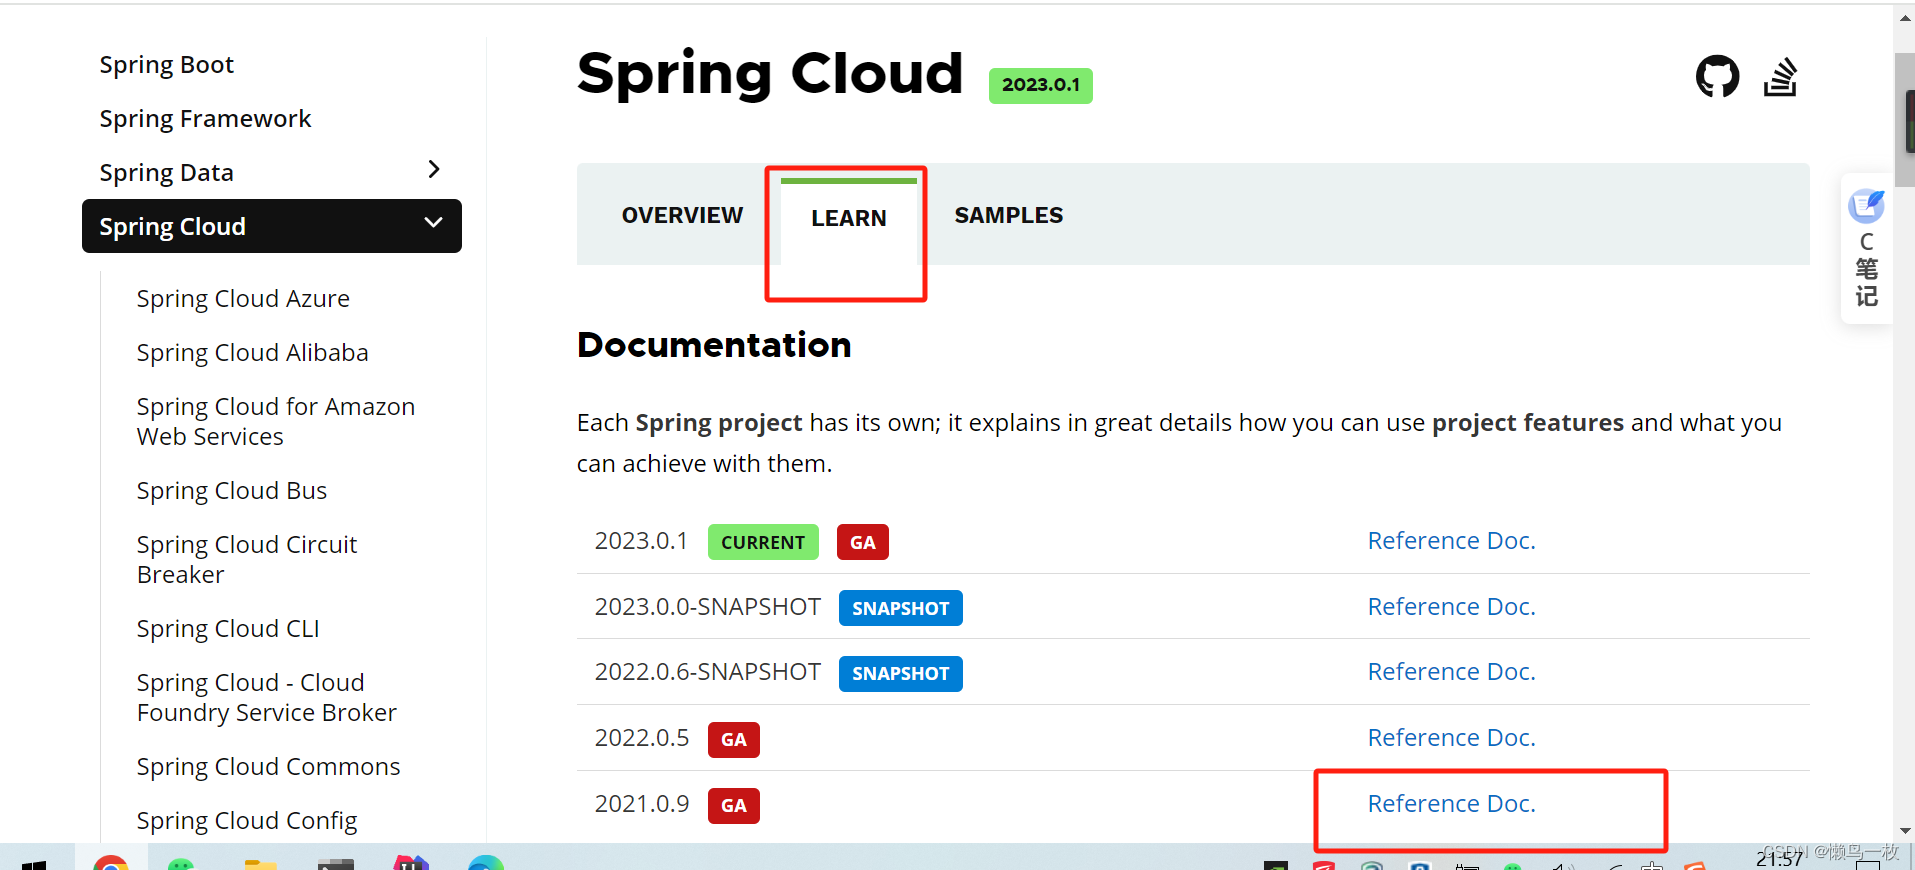This screenshot has height=870, width=1915.
Task: Click the SNAPSHOT badge on 2022.0.6-SNAPSHOT row
Action: (900, 674)
